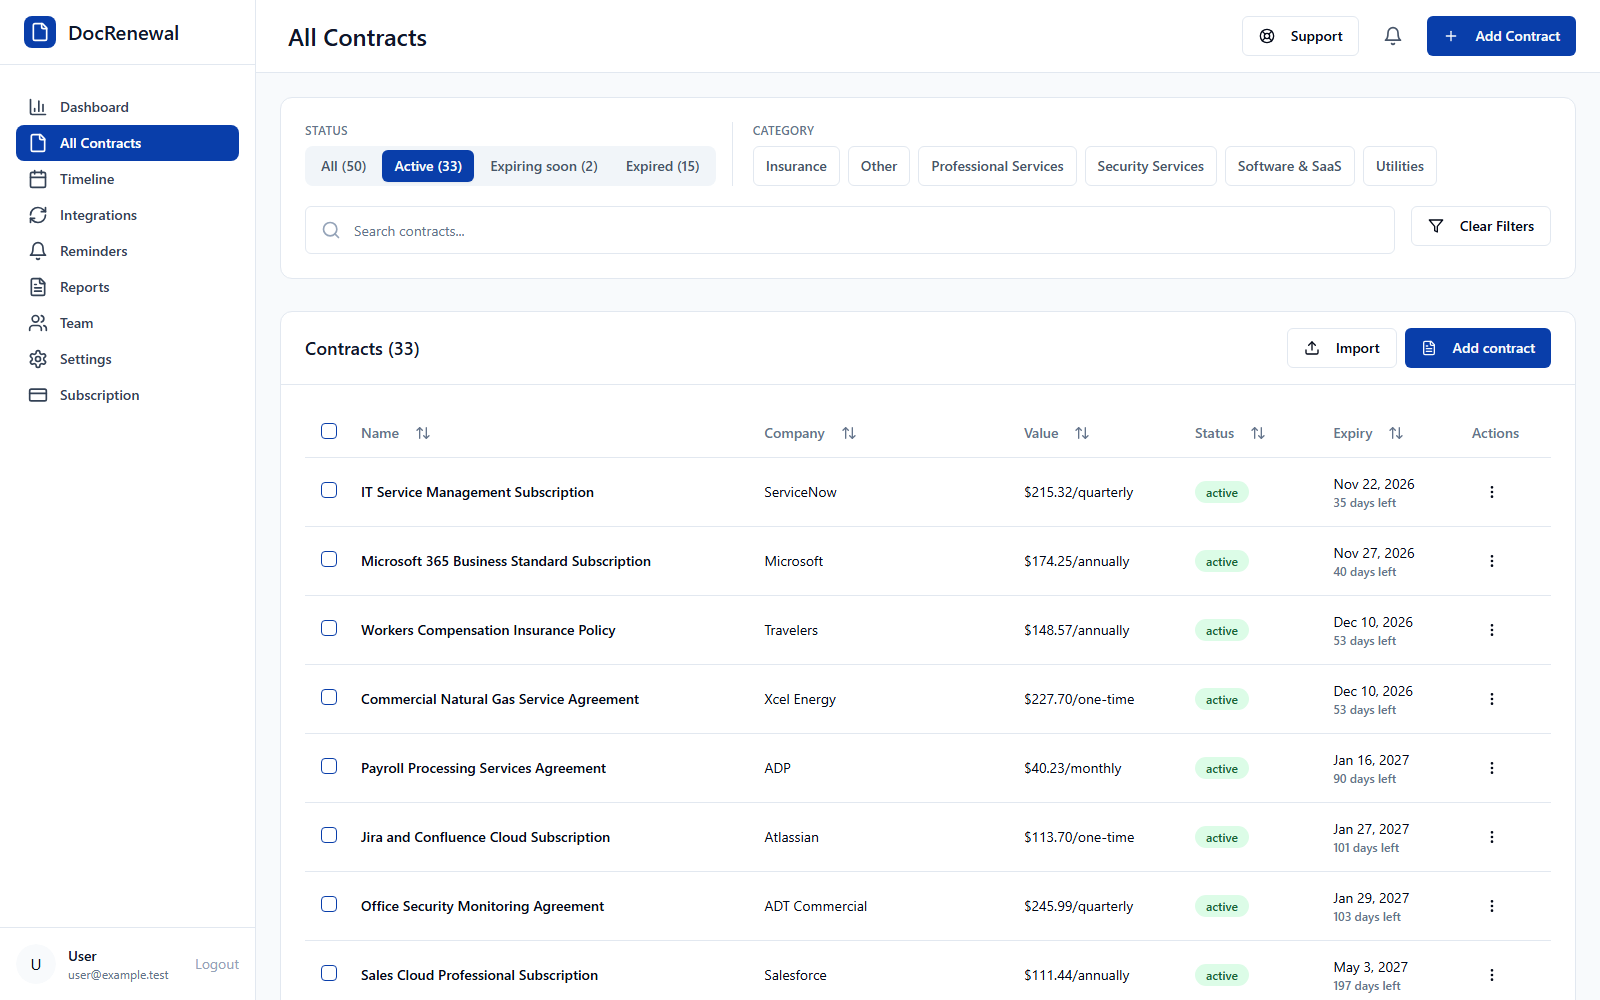1600x1000 pixels.
Task: Sort contracts by Status column arrows
Action: click(x=1258, y=433)
